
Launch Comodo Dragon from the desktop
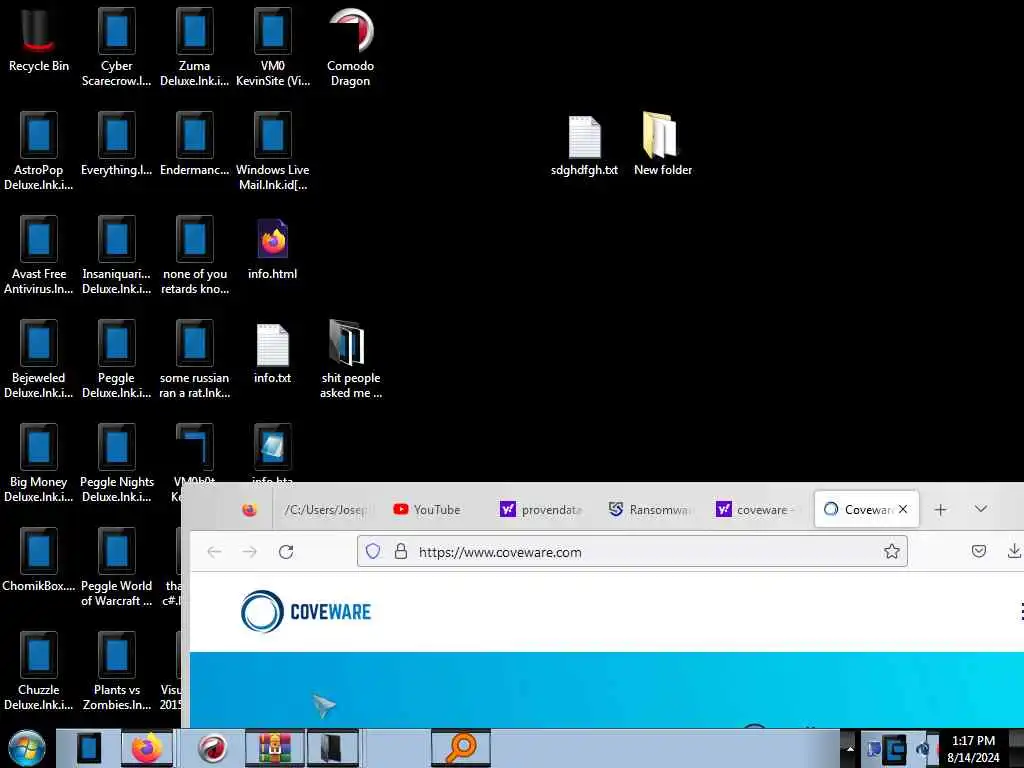coord(351,47)
